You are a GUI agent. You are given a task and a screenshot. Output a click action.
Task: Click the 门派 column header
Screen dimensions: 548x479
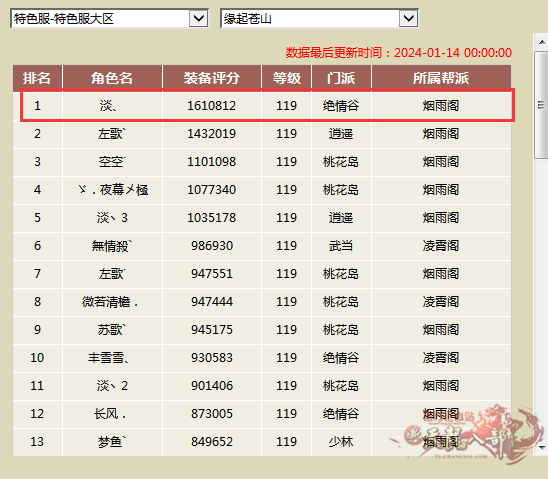point(341,78)
